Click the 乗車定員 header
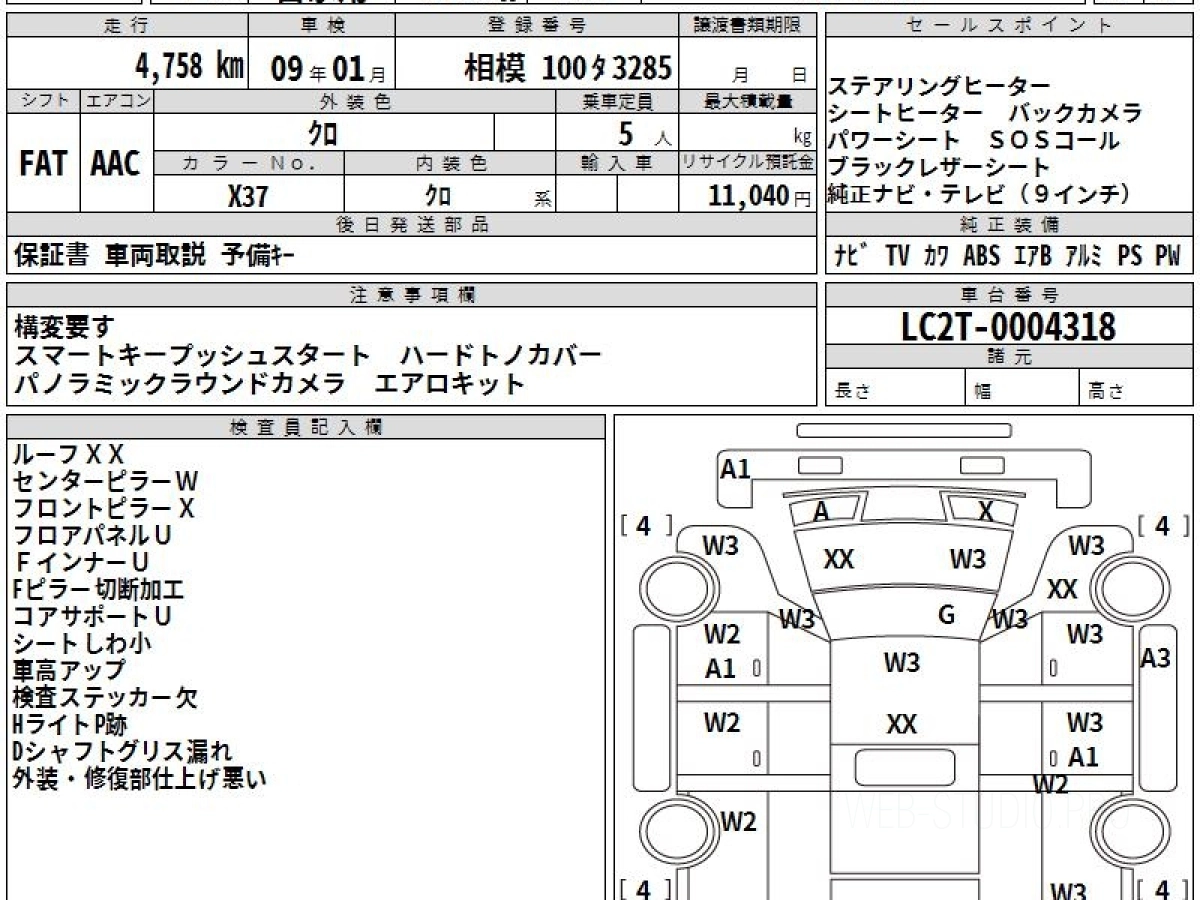This screenshot has height=900, width=1200. 618,101
